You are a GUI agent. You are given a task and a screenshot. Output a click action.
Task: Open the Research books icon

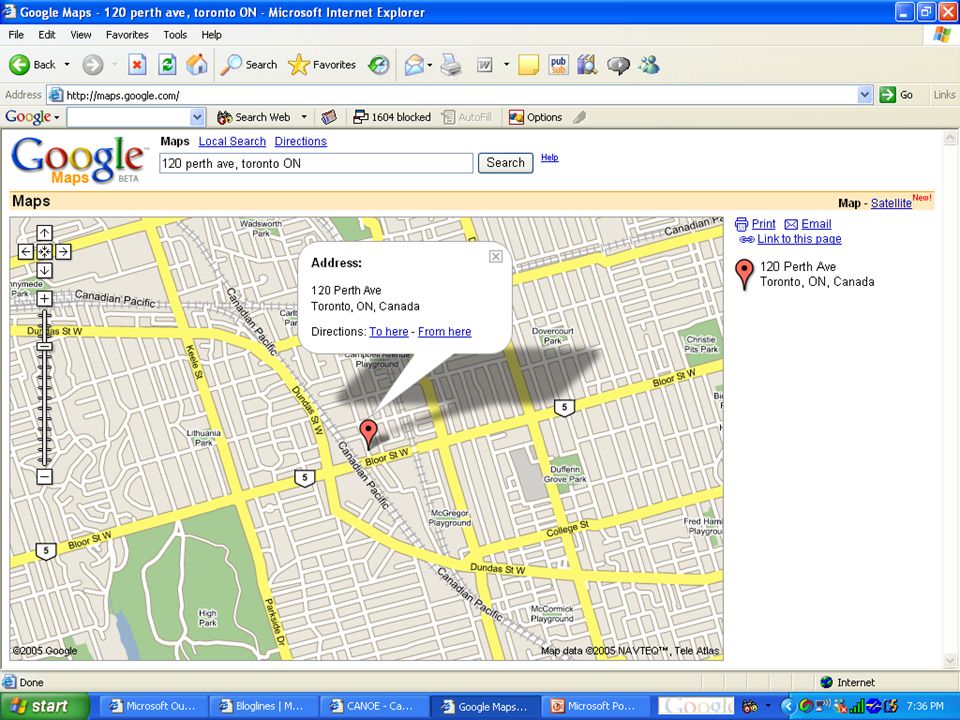(587, 64)
